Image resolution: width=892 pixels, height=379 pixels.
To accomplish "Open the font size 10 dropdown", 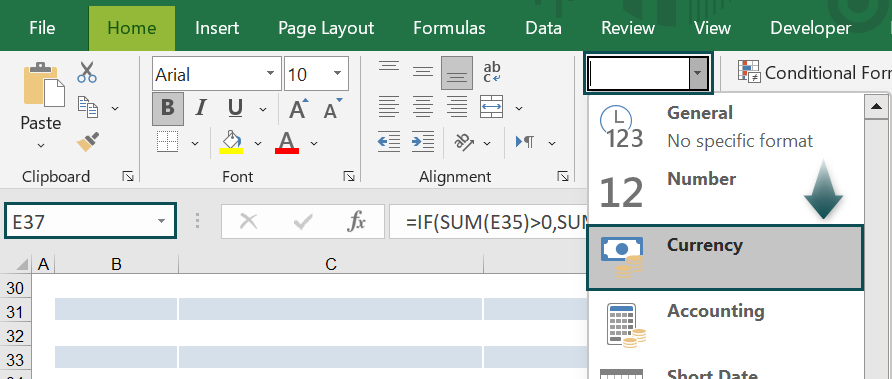I will point(338,74).
